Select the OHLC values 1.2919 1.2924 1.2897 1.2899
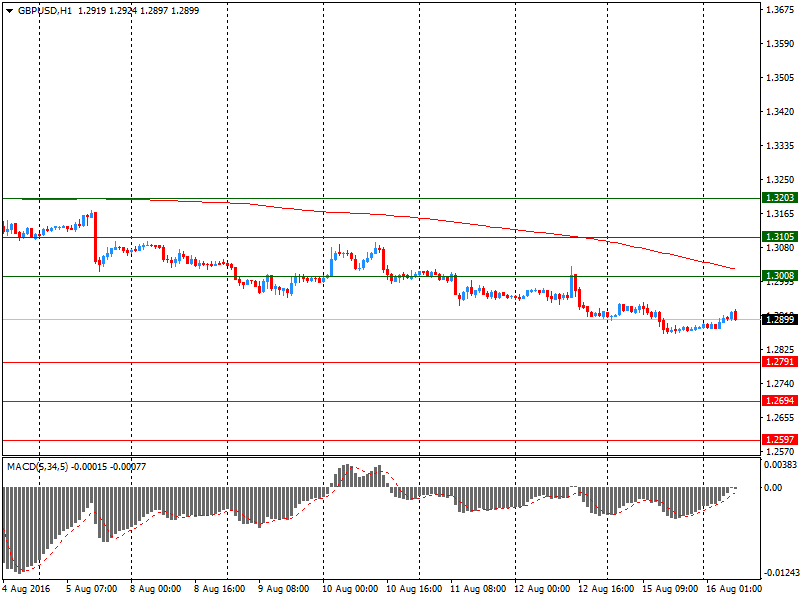Image resolution: width=800 pixels, height=600 pixels. click(138, 11)
